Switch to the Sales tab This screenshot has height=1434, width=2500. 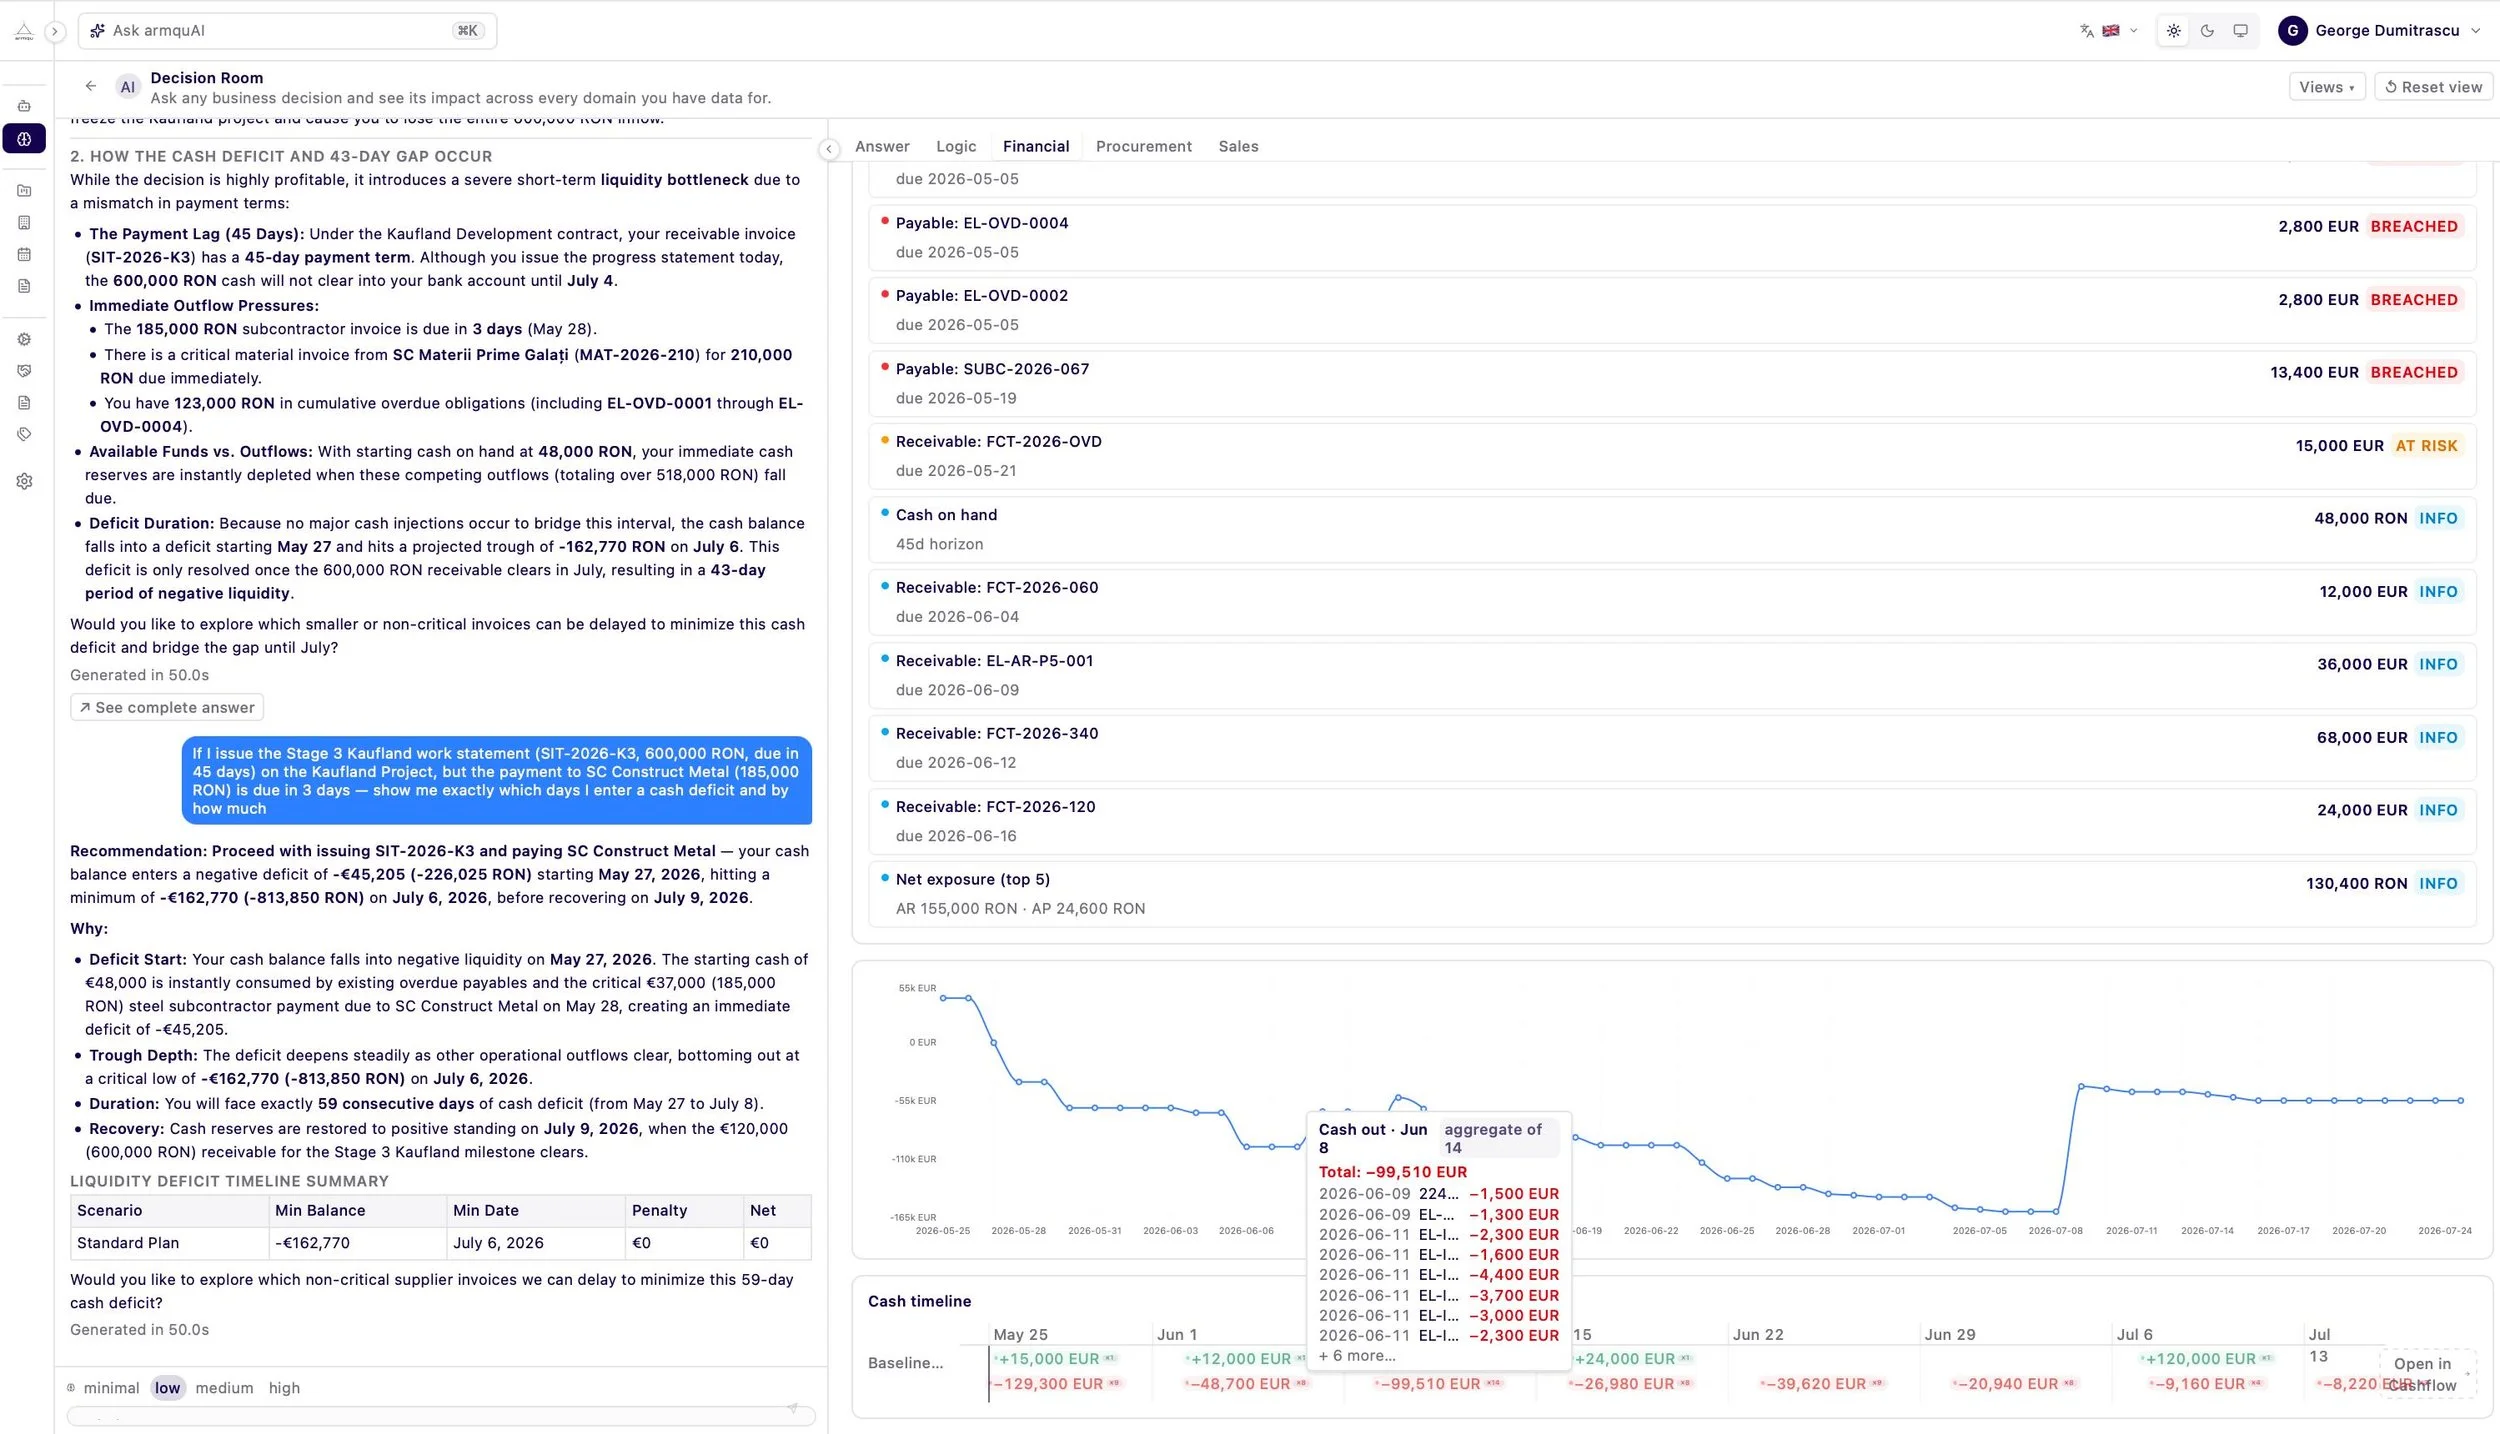point(1238,146)
